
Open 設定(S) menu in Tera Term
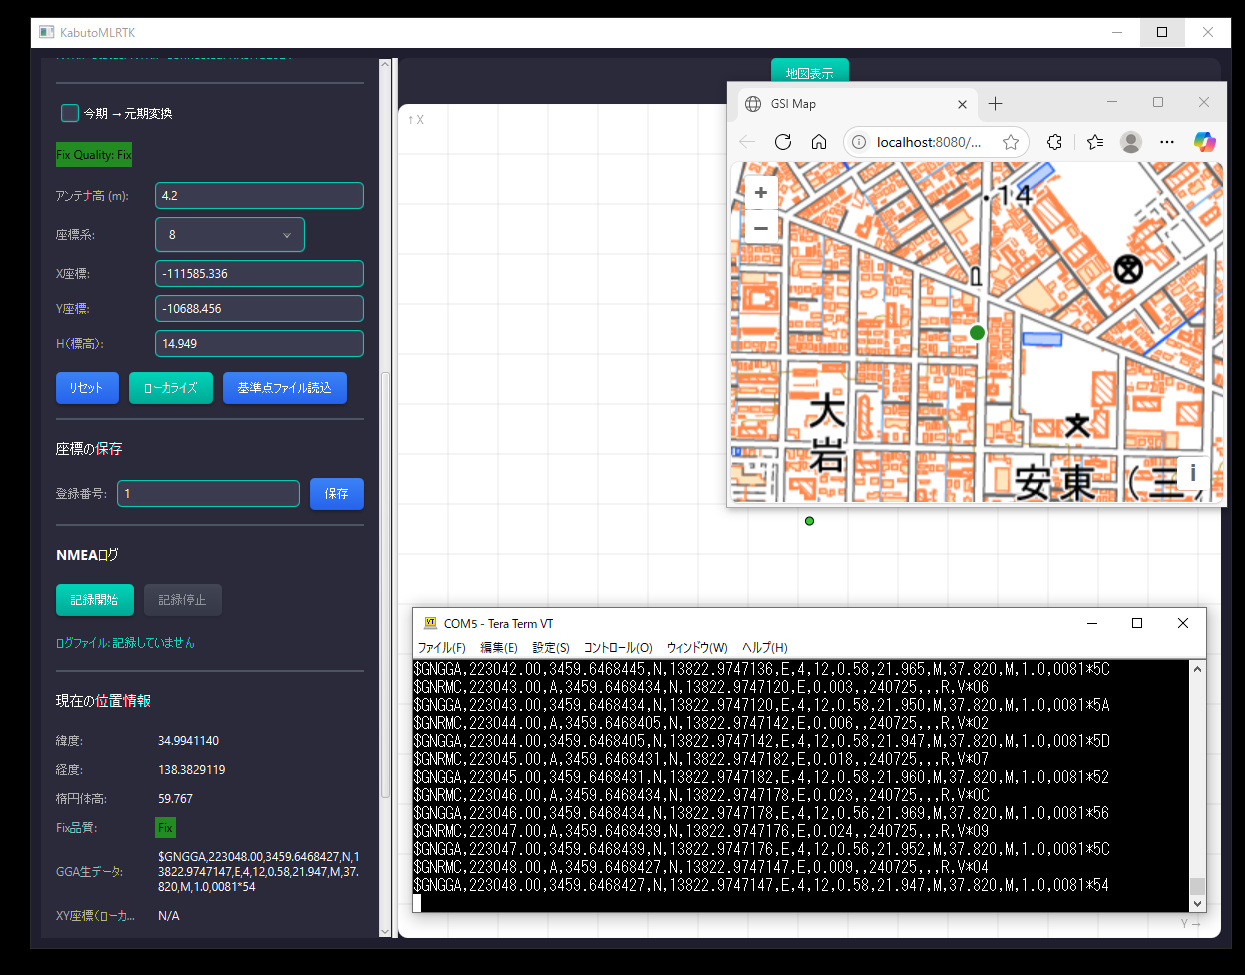[x=550, y=648]
